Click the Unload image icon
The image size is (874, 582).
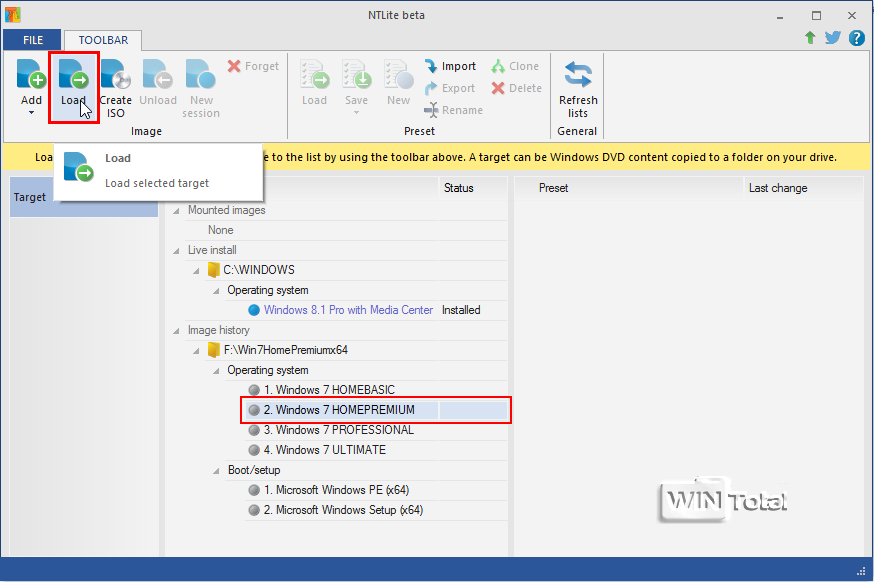tap(158, 74)
